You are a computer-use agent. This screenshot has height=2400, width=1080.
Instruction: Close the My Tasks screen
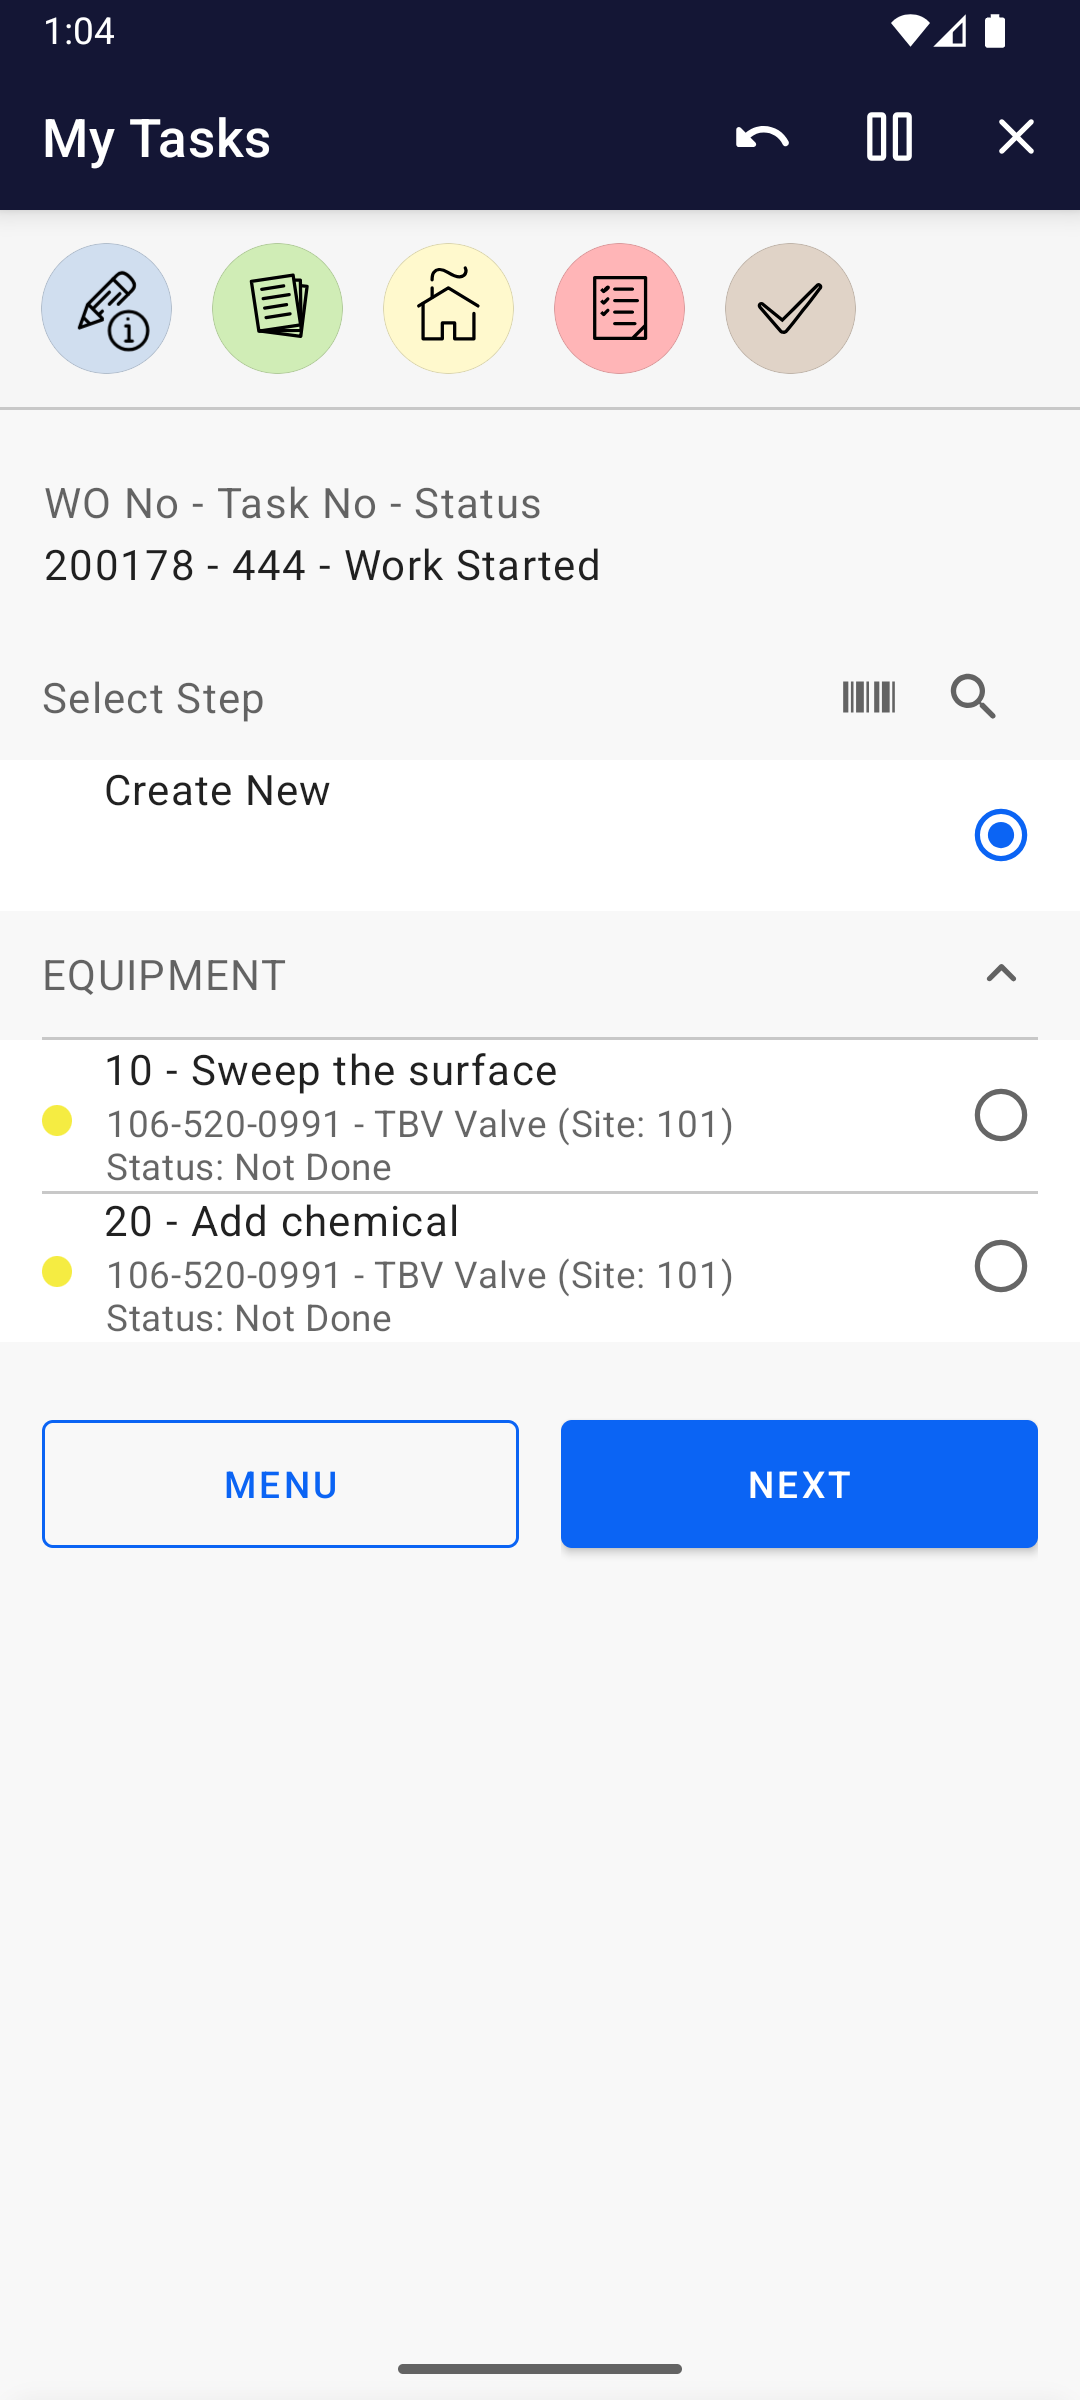click(1016, 137)
